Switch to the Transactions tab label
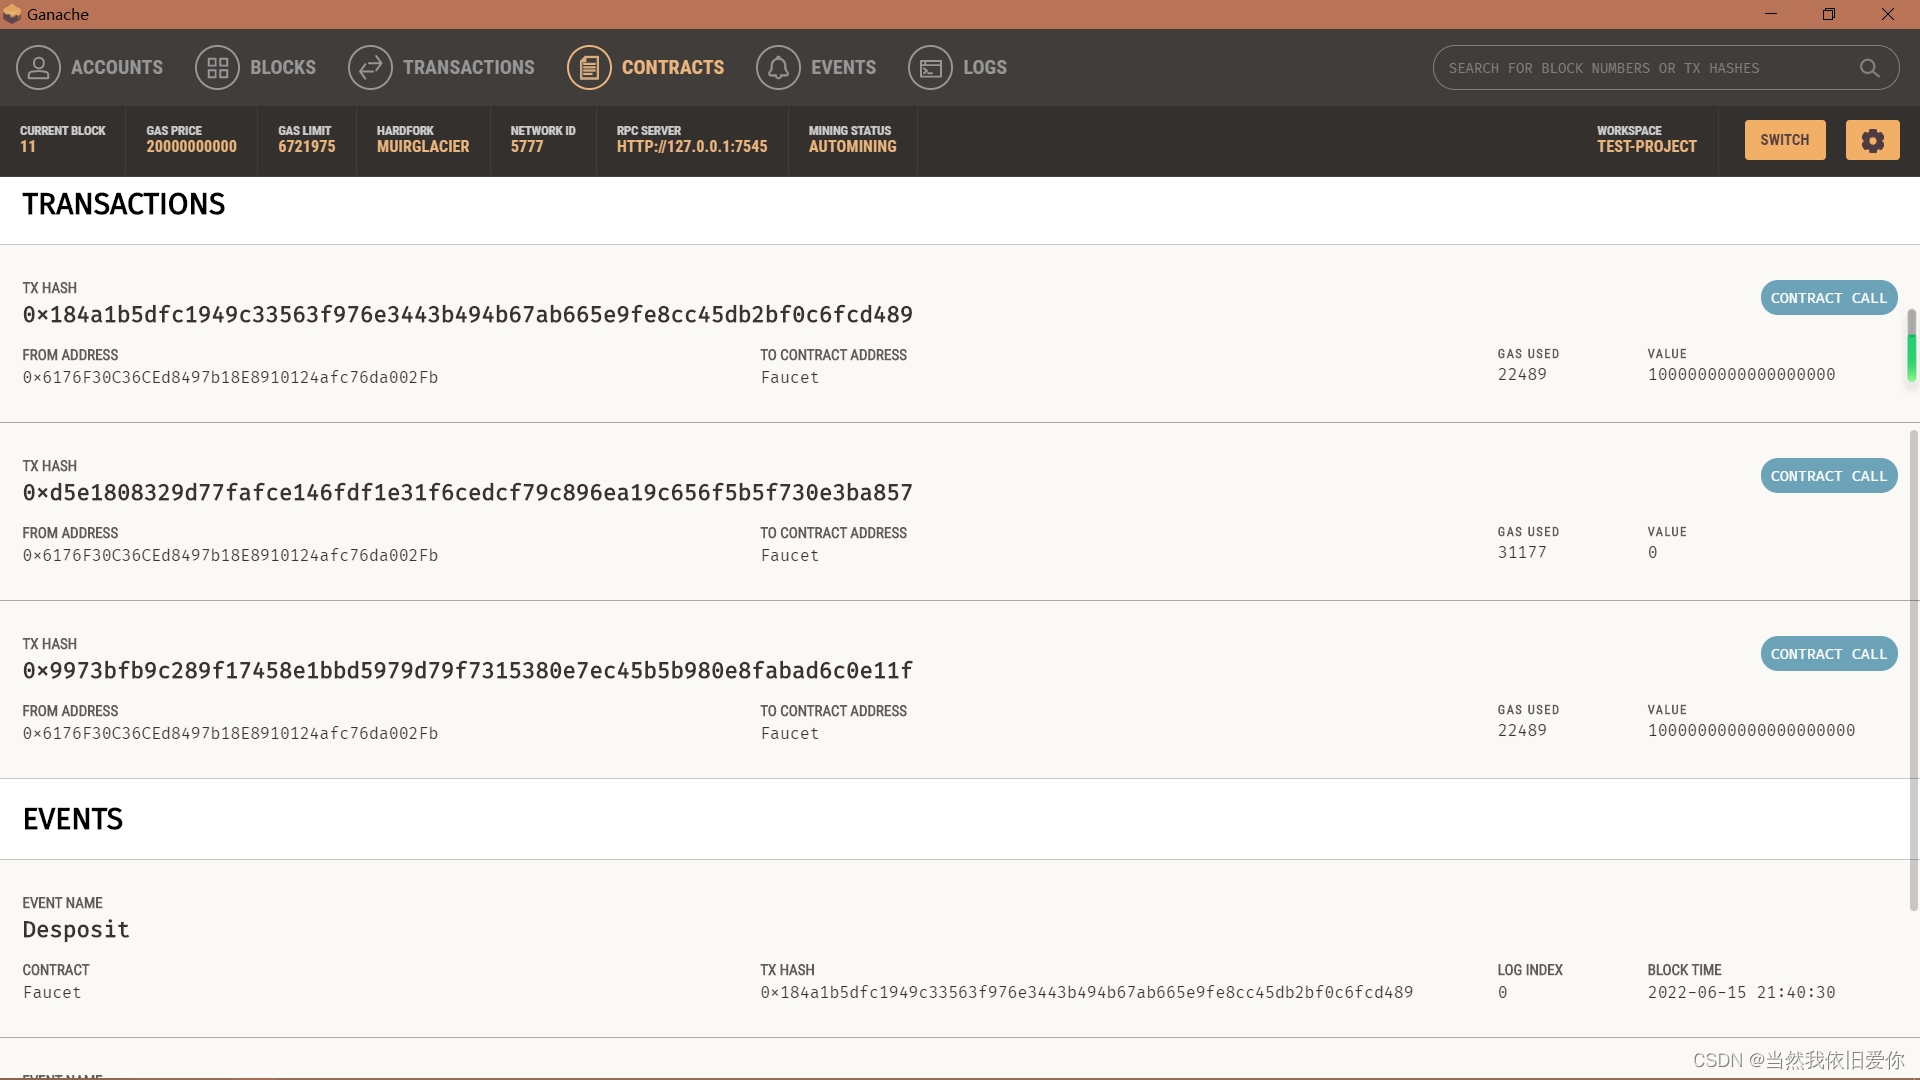 click(x=468, y=68)
